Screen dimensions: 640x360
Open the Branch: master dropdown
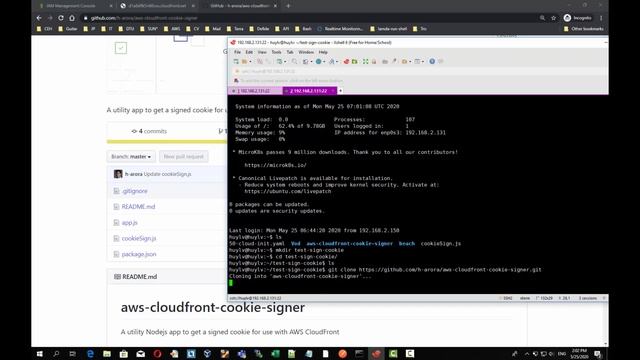131,157
